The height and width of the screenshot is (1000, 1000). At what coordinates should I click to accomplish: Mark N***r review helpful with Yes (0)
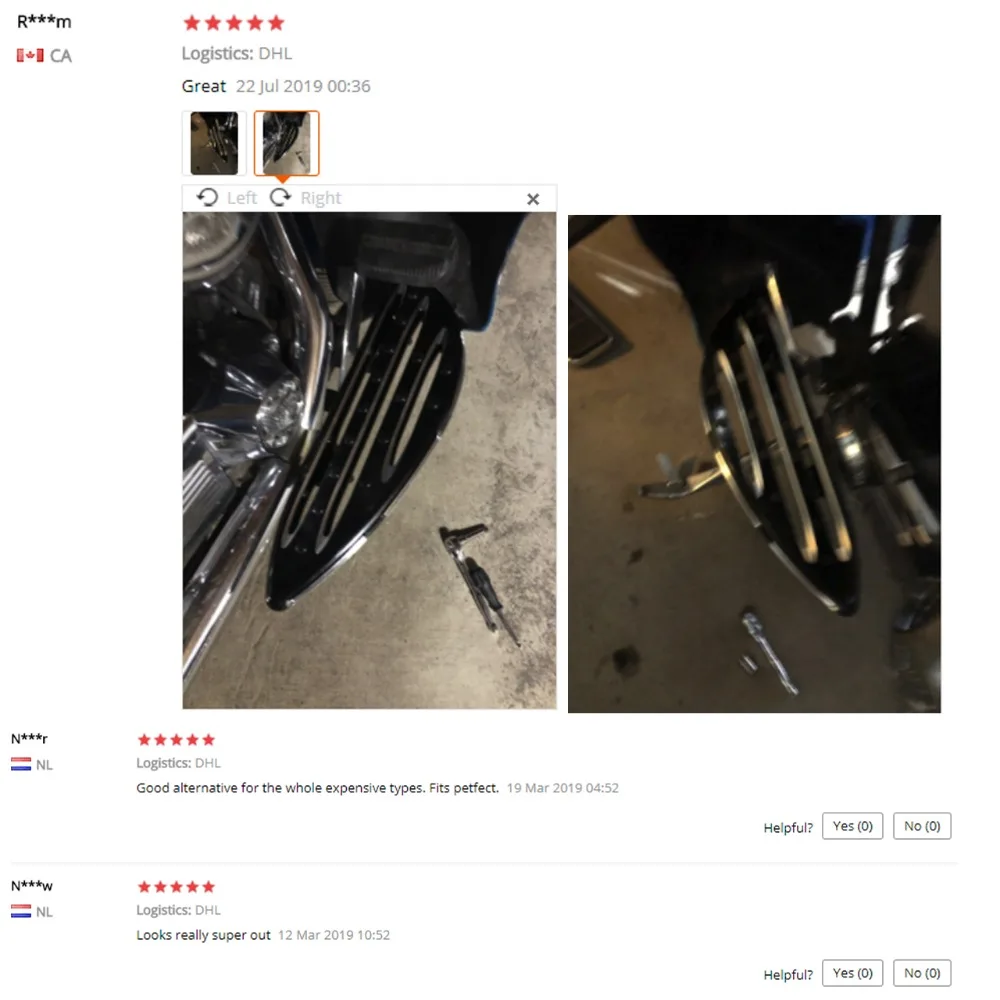(853, 826)
